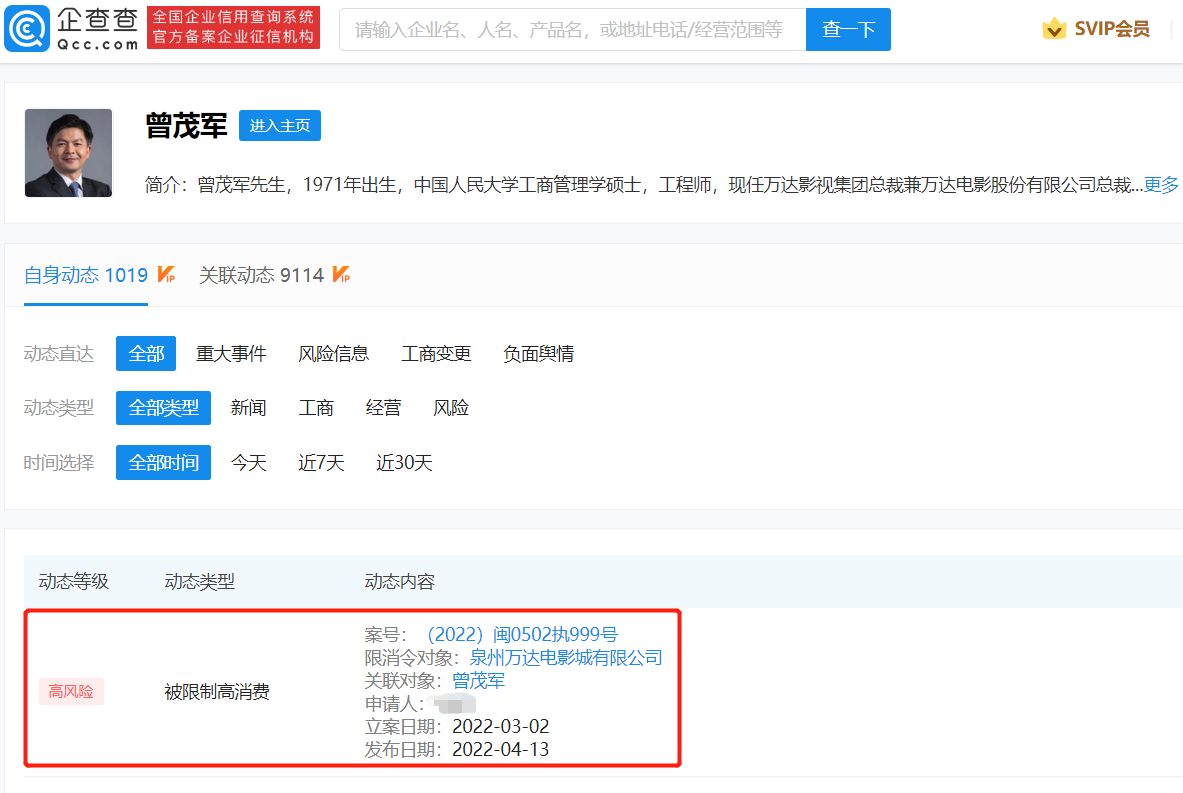Screen dimensions: 1183x793
Task: Expand the bio with 更多 link
Action: [1160, 185]
